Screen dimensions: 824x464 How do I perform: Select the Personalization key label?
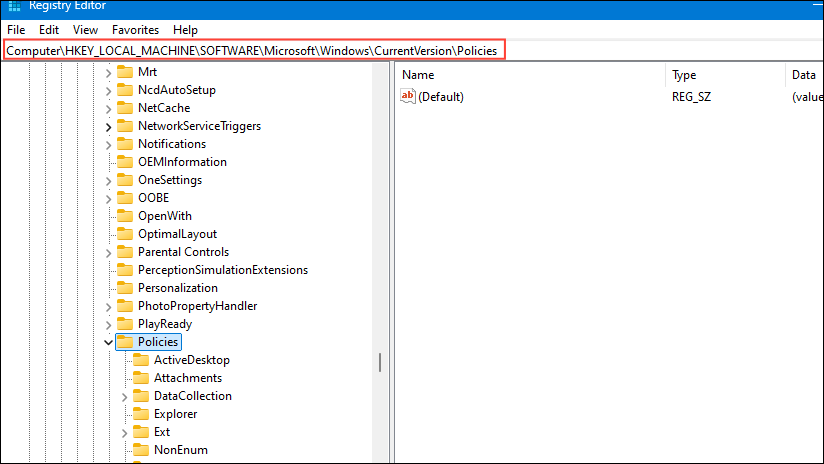pyautogui.click(x=178, y=287)
